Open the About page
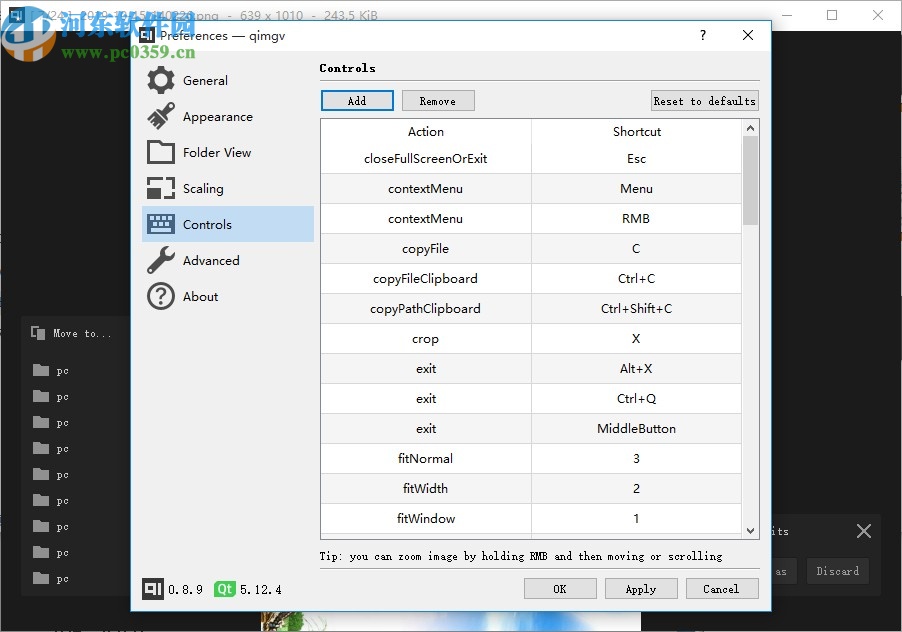902x632 pixels. [228, 296]
